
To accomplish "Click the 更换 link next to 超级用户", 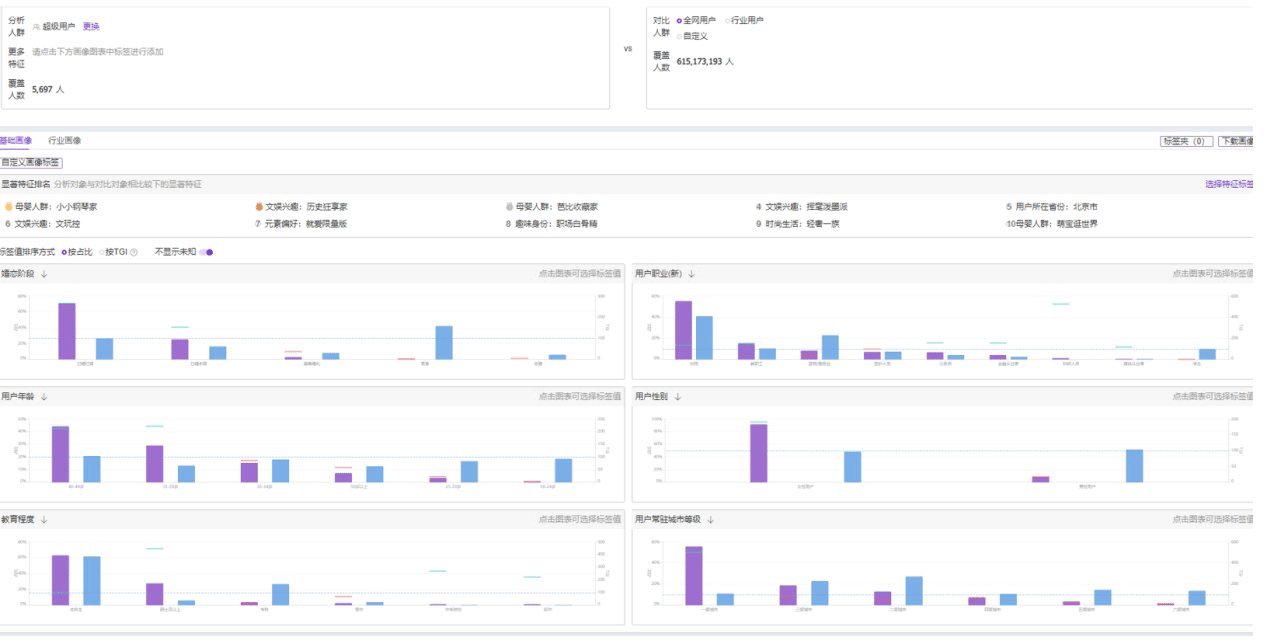I will click(x=91, y=26).
